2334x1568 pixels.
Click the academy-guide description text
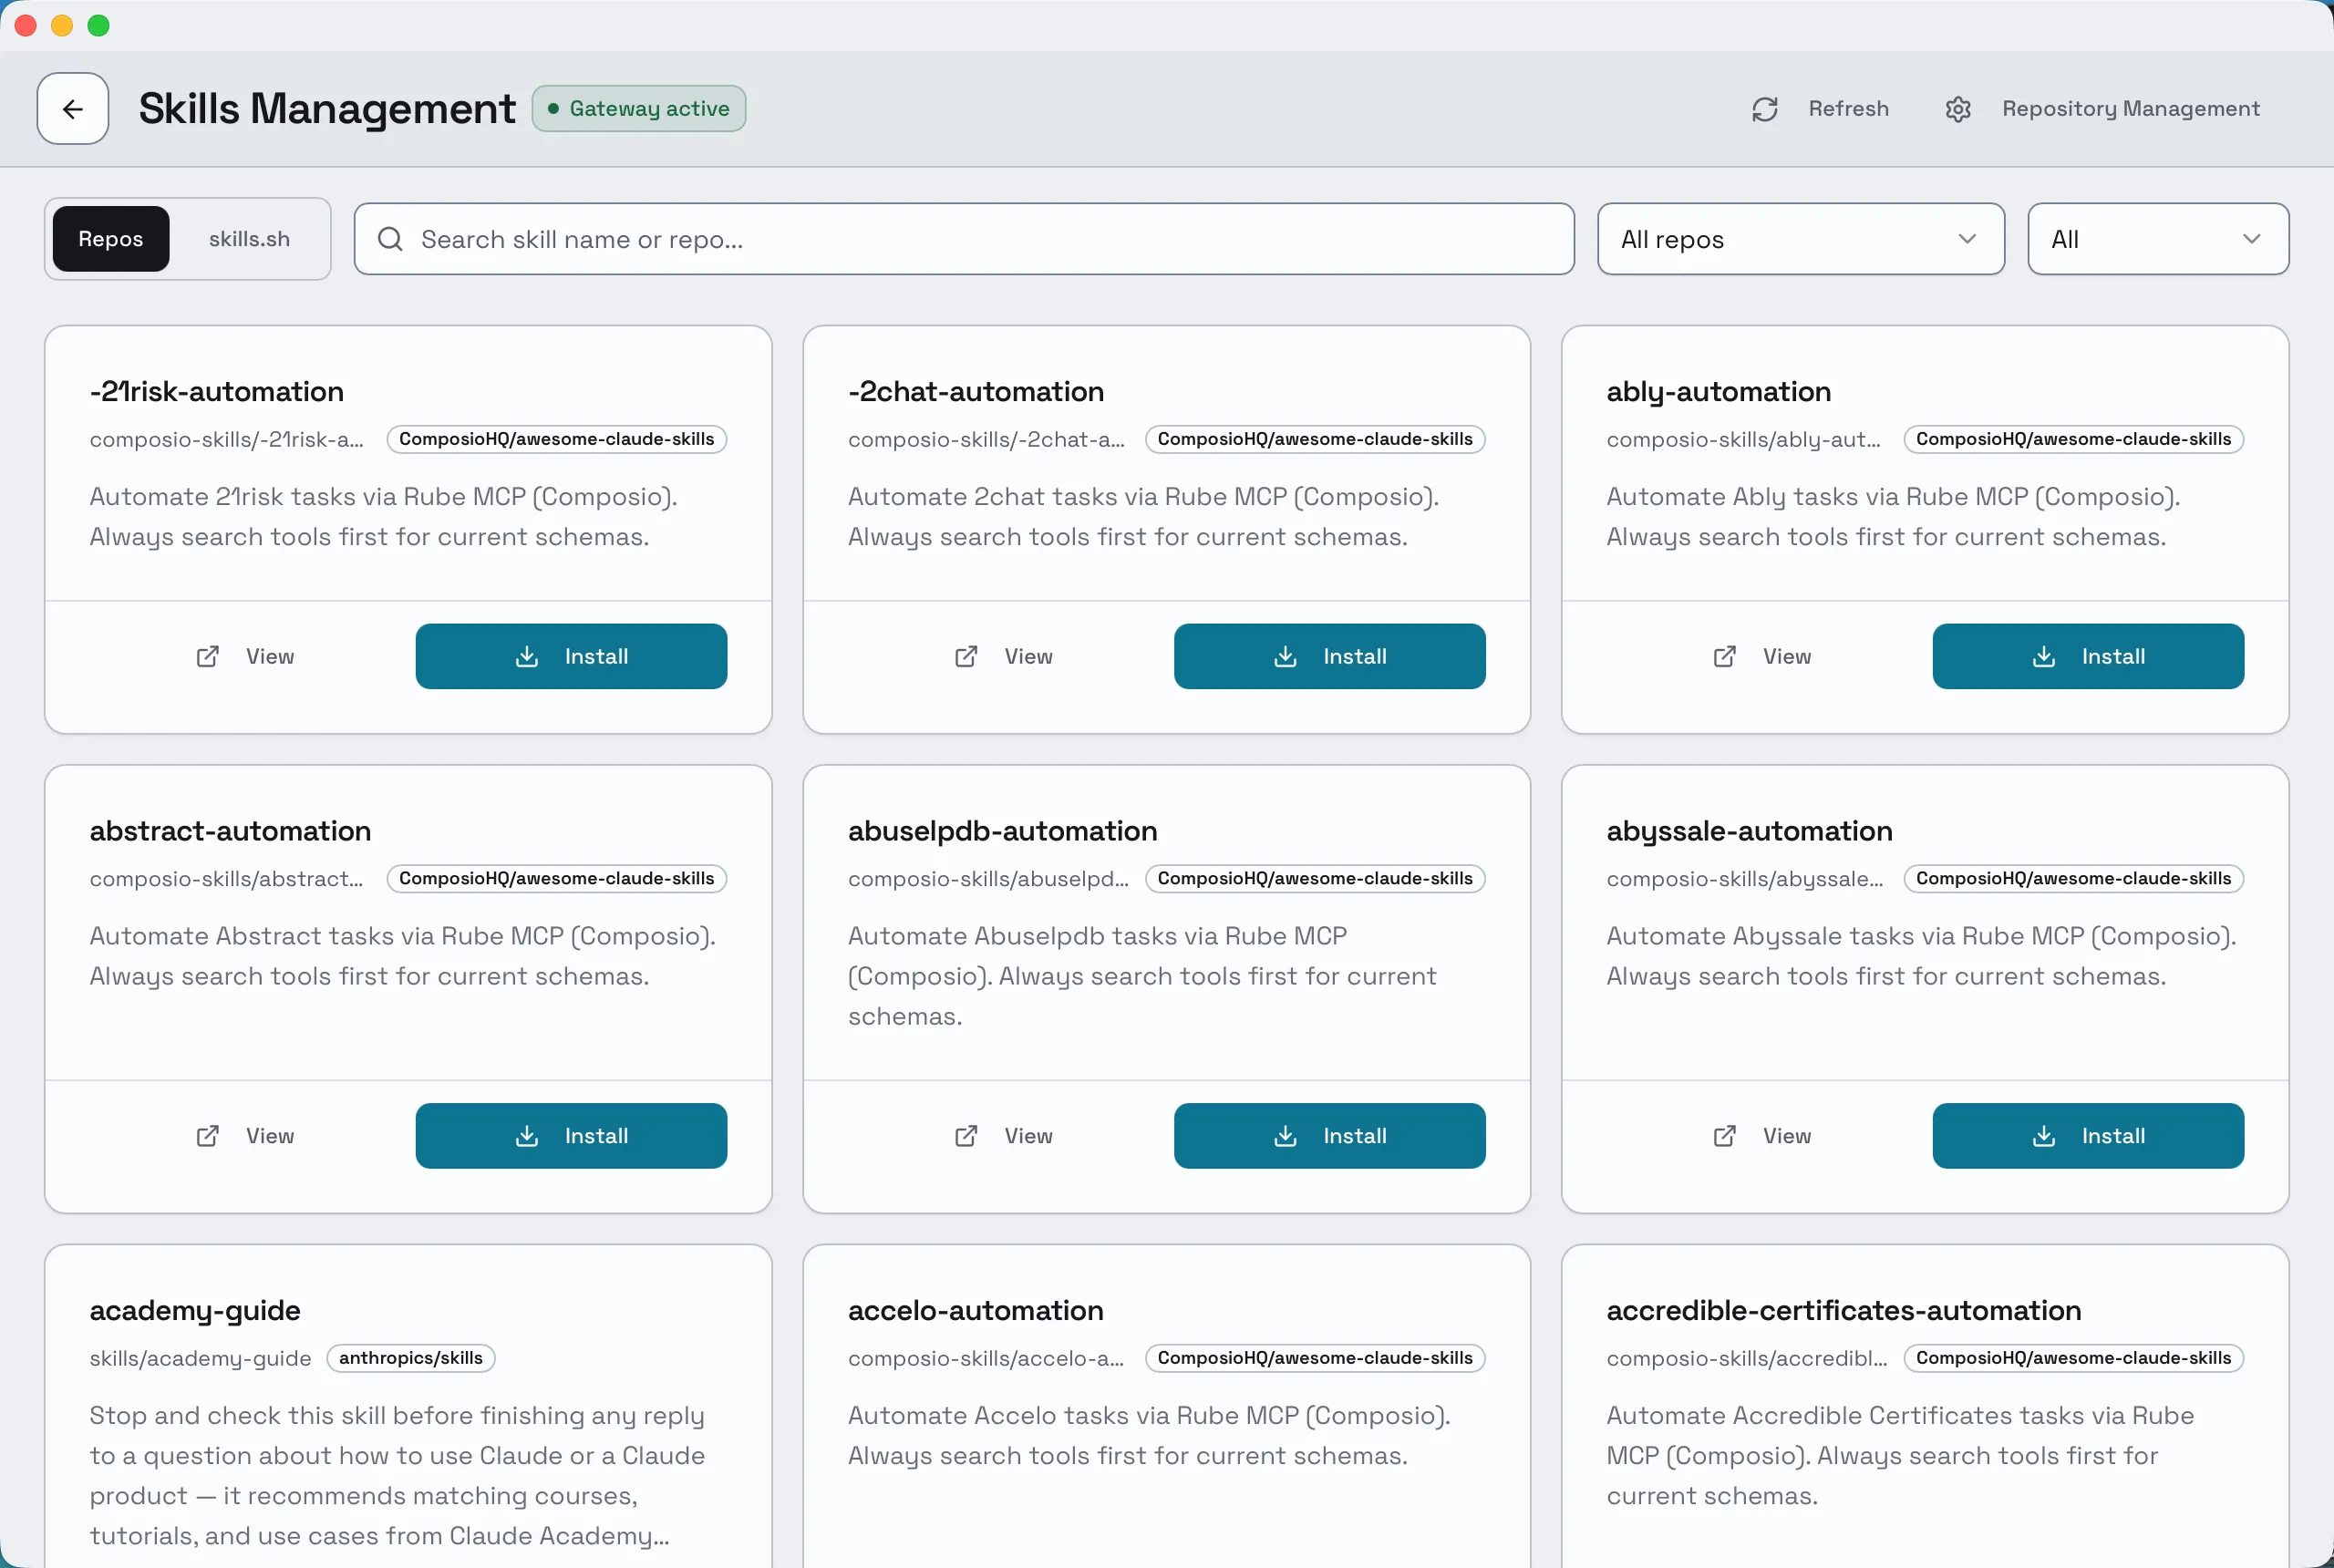397,1475
